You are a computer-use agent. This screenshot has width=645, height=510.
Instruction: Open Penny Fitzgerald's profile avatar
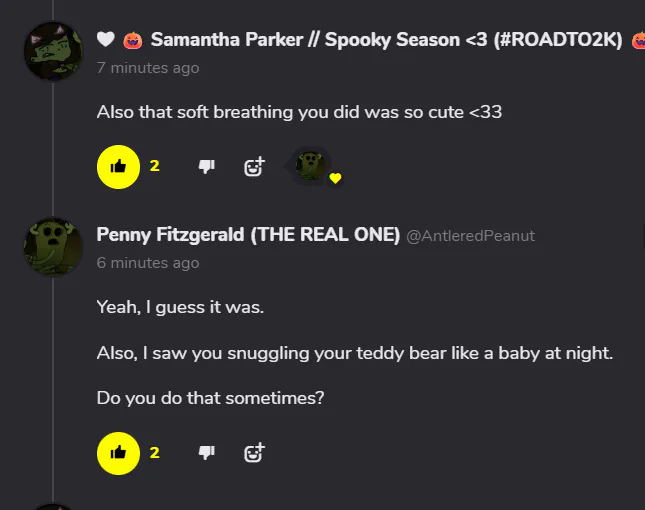[x=53, y=246]
